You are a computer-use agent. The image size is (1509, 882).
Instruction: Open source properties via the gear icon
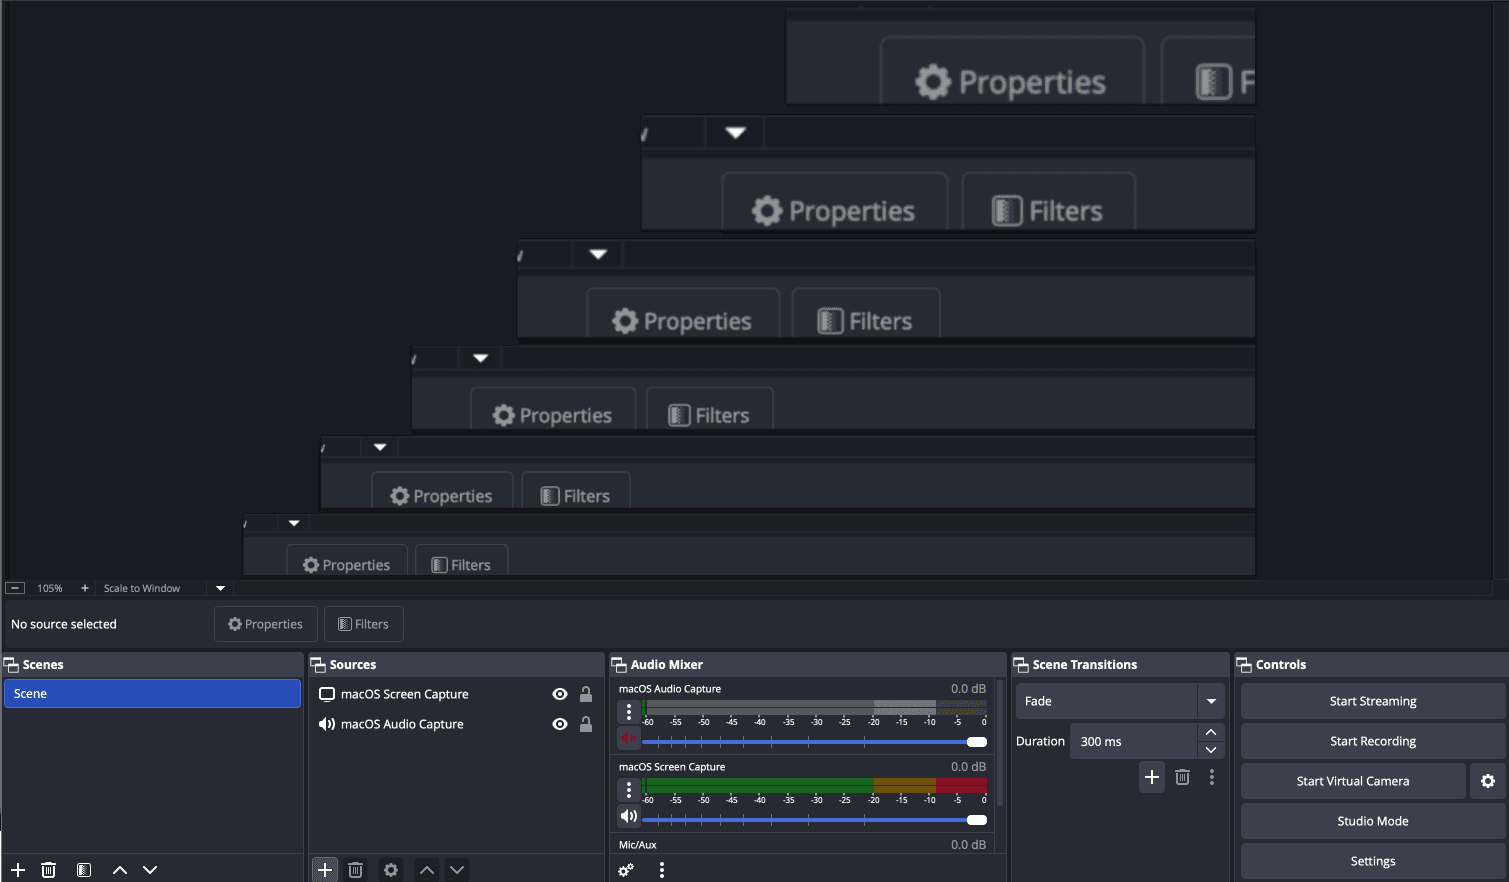(x=390, y=869)
